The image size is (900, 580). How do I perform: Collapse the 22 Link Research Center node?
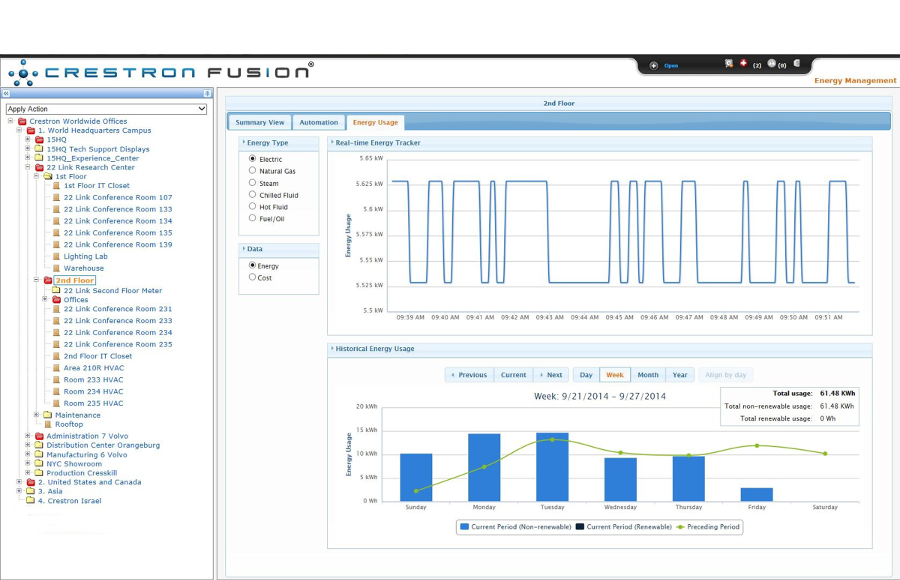[x=28, y=167]
